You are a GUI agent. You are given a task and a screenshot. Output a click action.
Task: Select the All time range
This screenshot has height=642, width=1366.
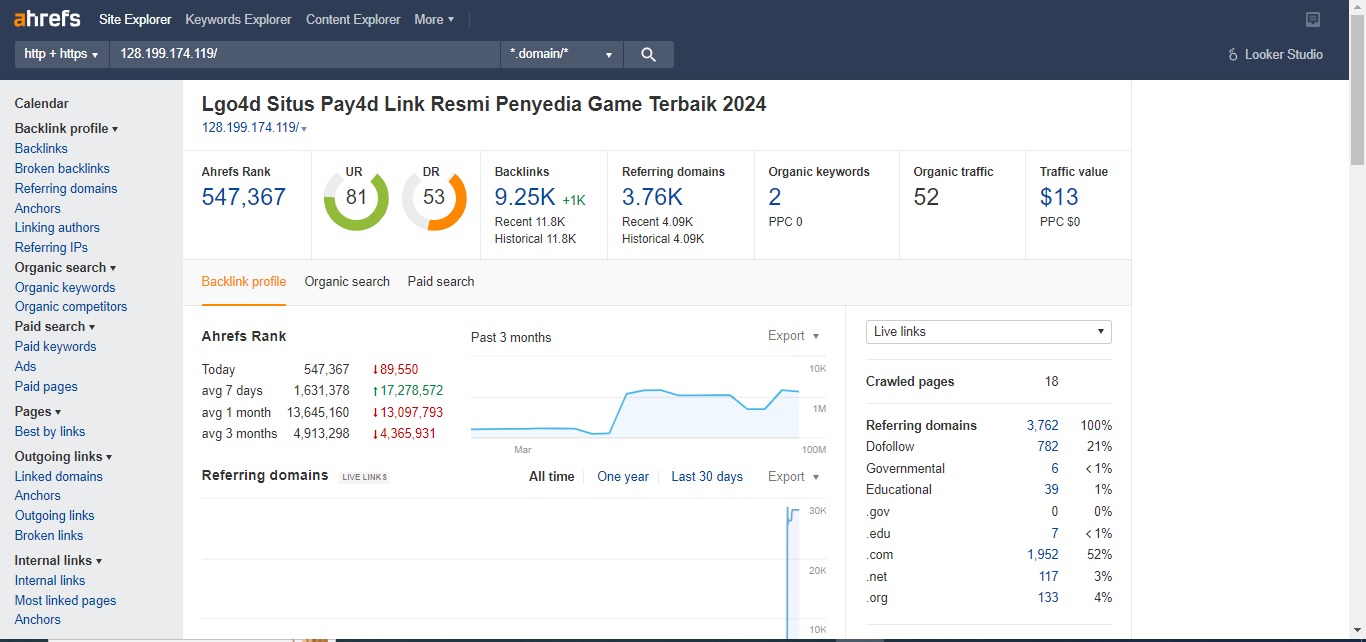[552, 477]
